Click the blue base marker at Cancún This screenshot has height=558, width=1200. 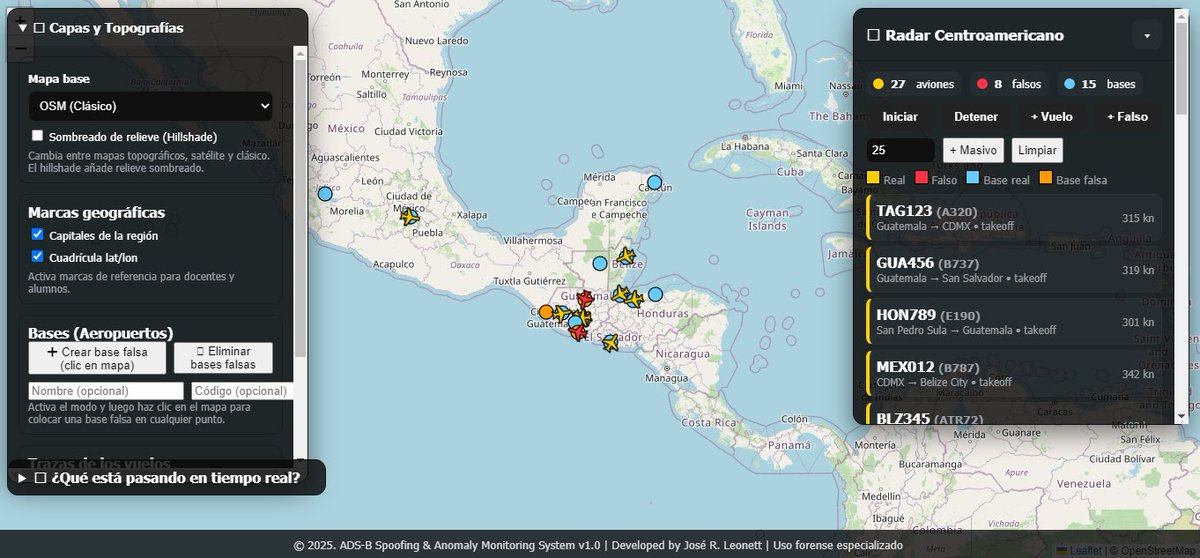point(654,183)
